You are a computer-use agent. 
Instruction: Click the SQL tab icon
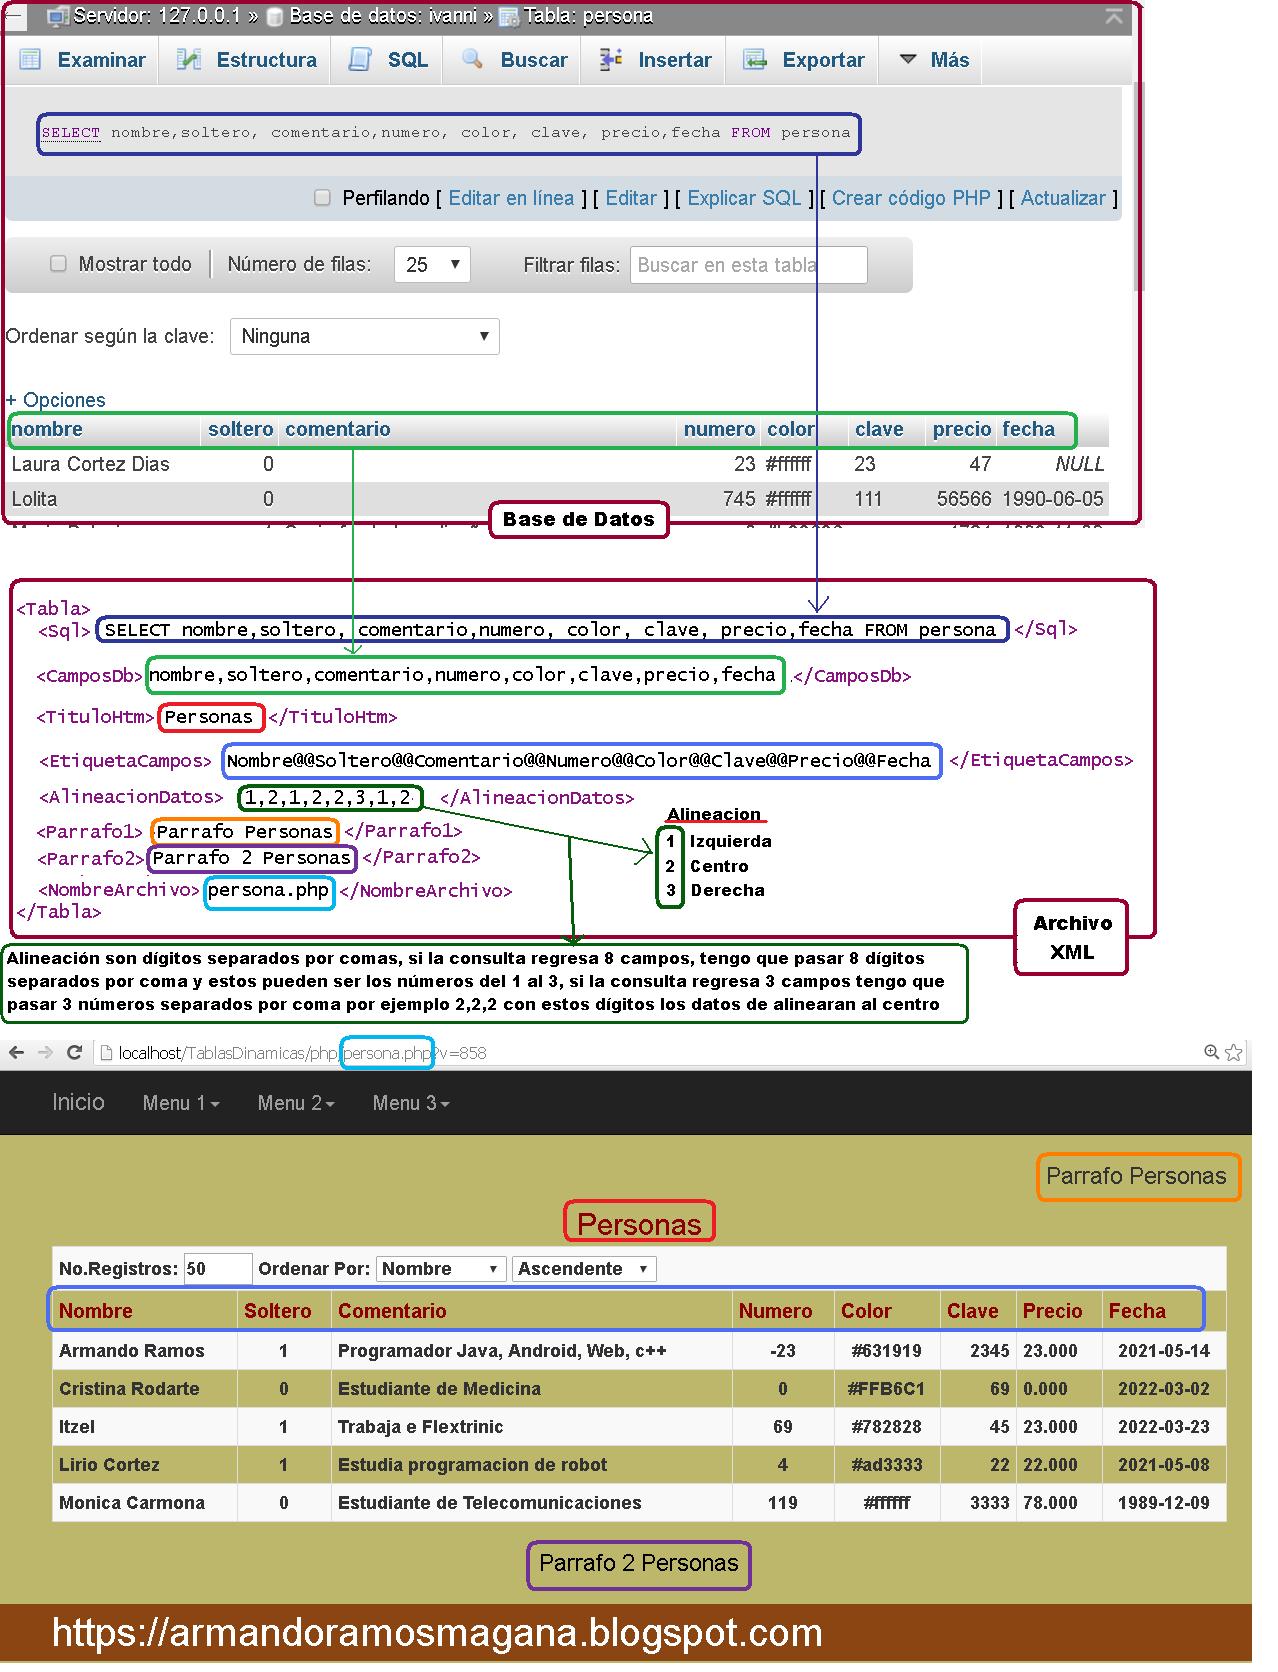point(359,60)
